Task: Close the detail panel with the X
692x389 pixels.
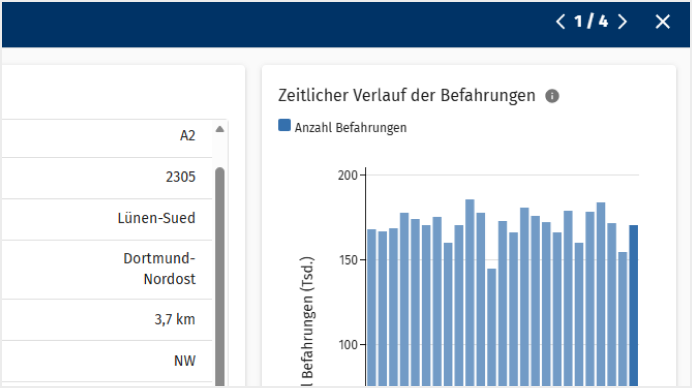Action: [x=662, y=22]
